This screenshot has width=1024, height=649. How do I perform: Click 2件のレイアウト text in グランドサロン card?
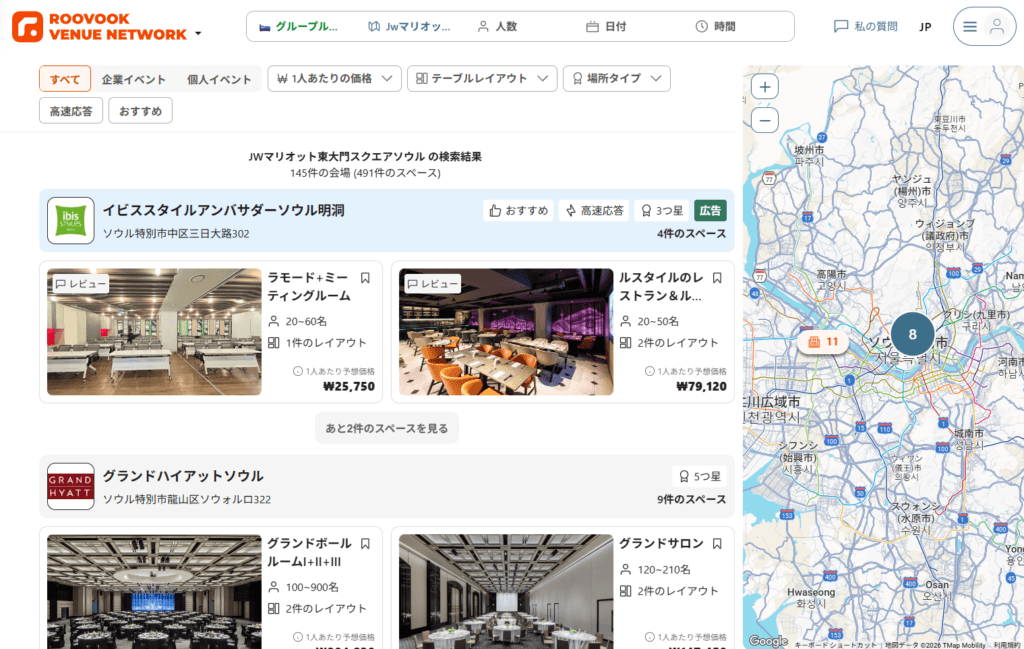tap(678, 591)
